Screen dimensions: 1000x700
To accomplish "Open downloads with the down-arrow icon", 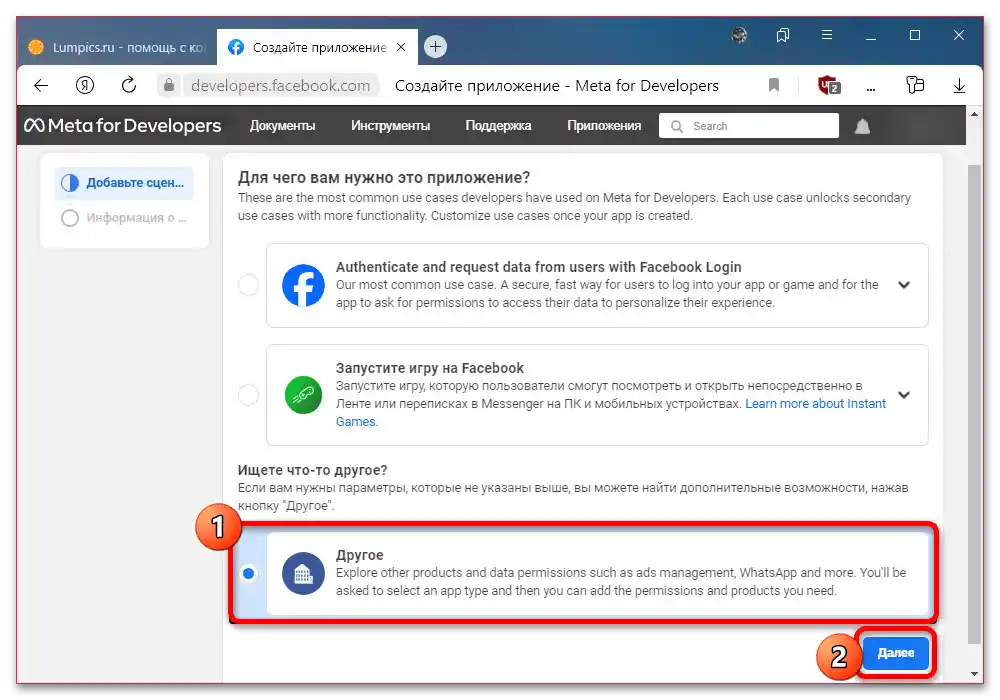I will pos(959,85).
